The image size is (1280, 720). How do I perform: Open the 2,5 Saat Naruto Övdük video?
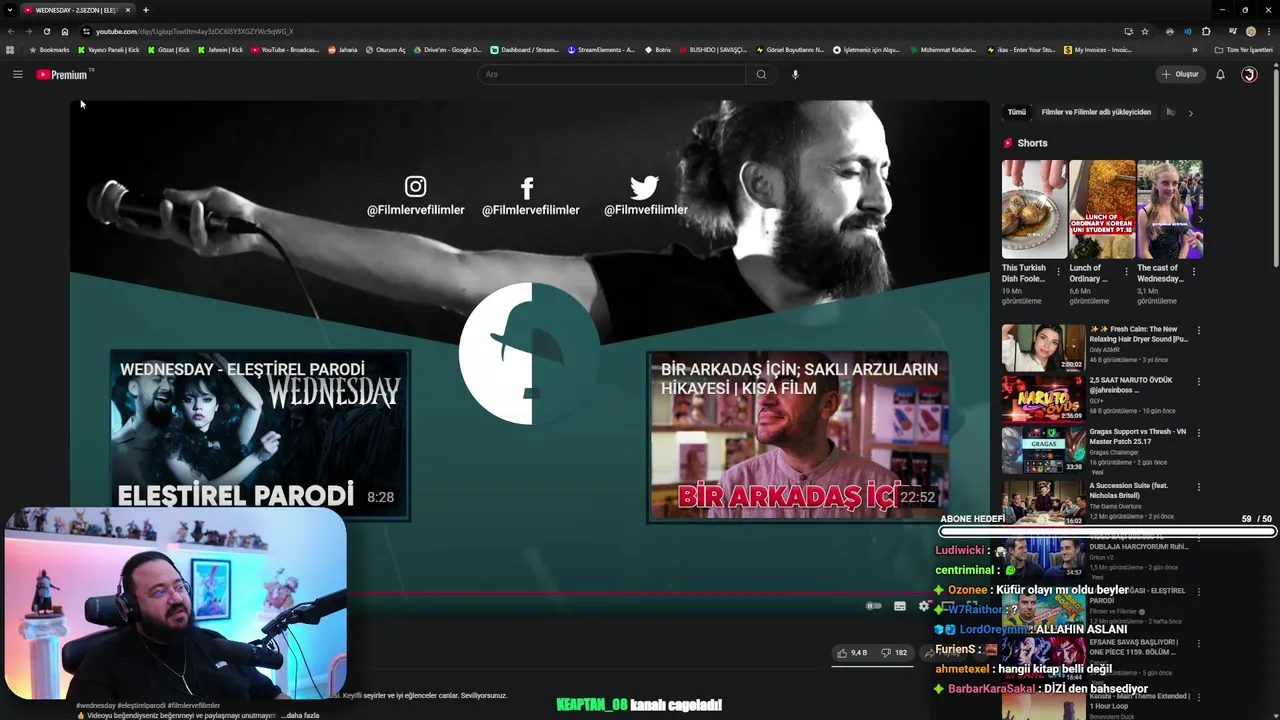pos(1043,398)
